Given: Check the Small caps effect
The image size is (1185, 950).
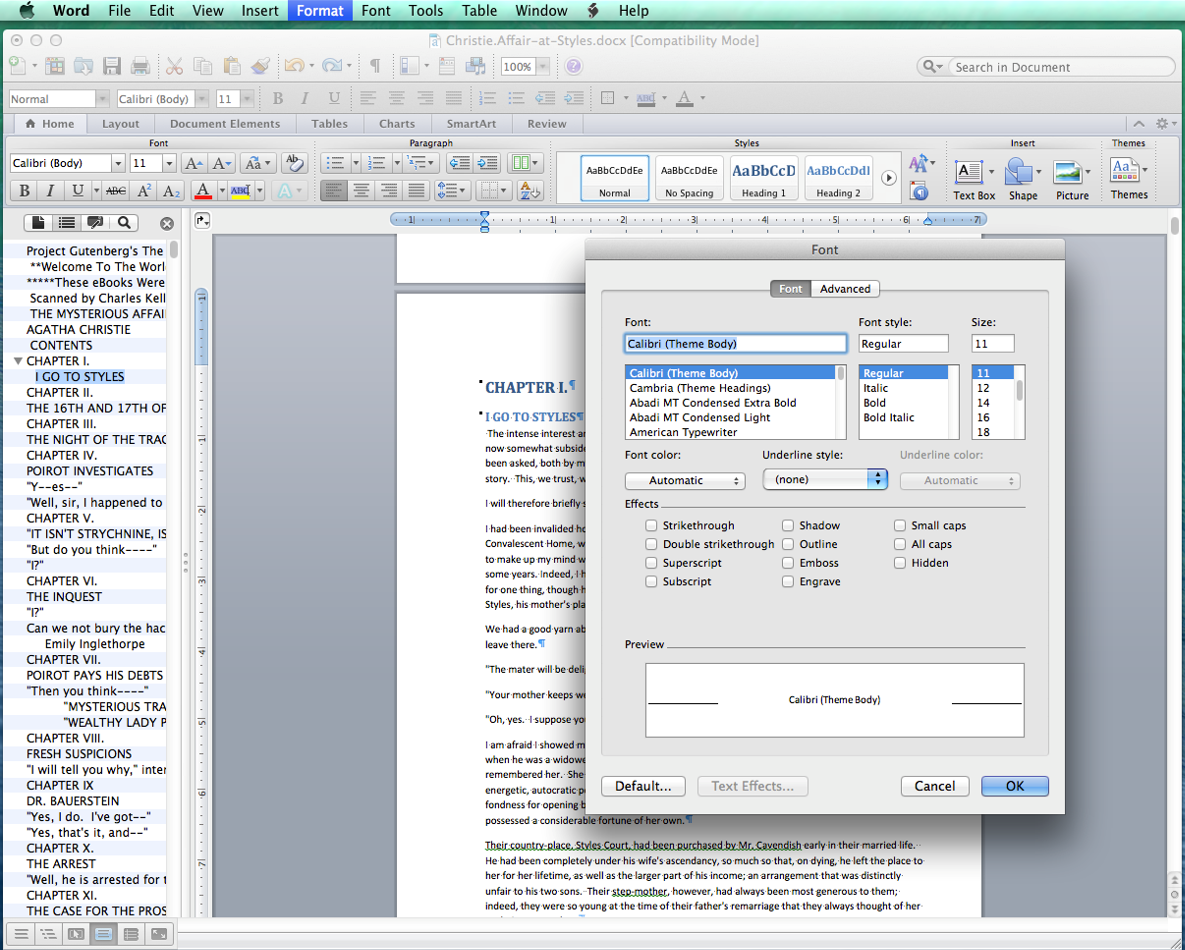Looking at the screenshot, I should [900, 526].
